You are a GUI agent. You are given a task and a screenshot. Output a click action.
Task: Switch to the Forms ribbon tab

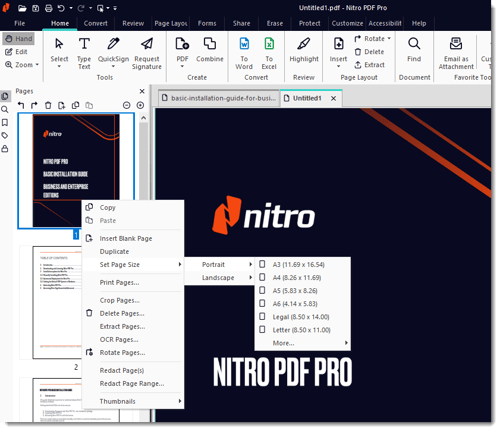coord(207,23)
